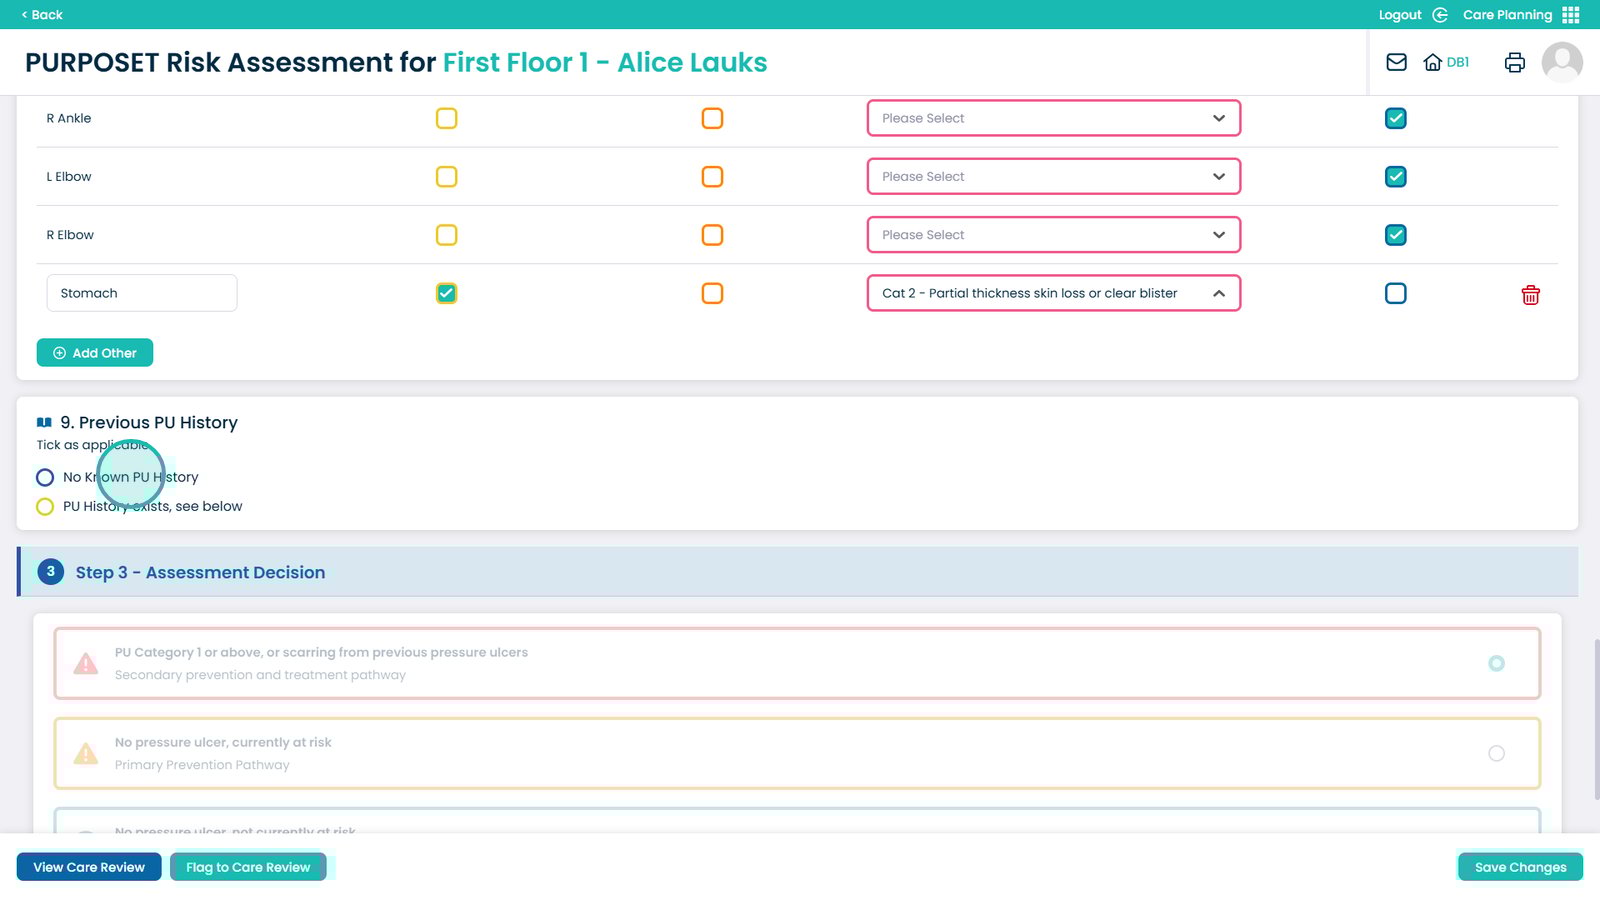Screen dimensions: 1600x900
Task: Click the DB1 home icon
Action: pos(1433,62)
